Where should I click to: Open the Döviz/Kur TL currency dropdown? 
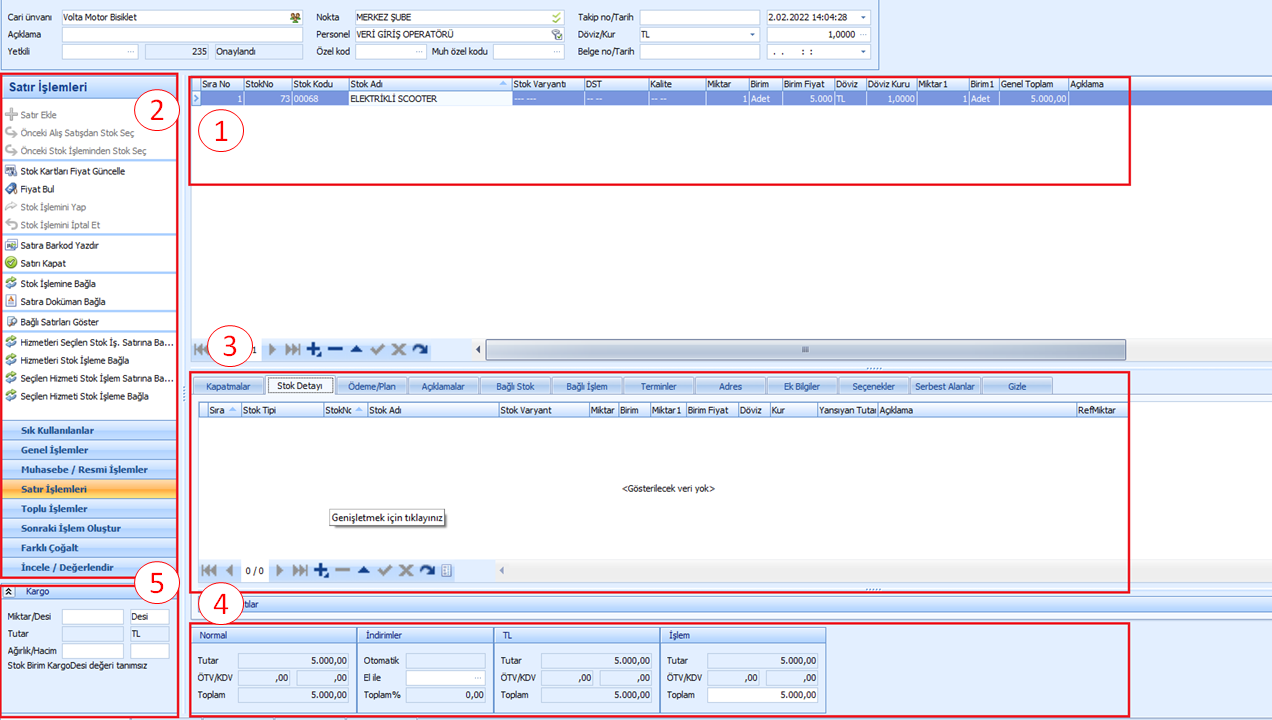tap(753, 34)
